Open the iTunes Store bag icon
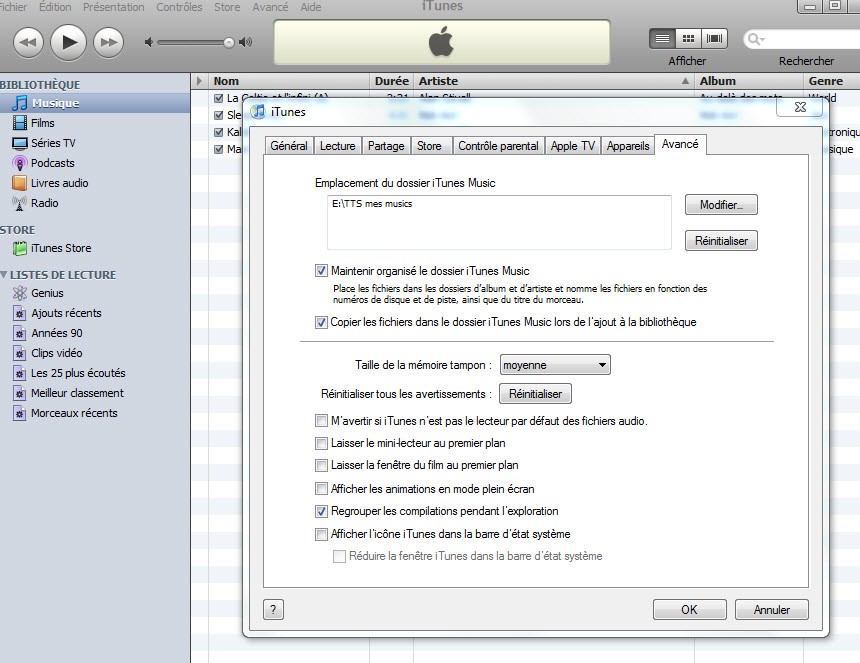Viewport: 860px width, 663px height. [20, 248]
